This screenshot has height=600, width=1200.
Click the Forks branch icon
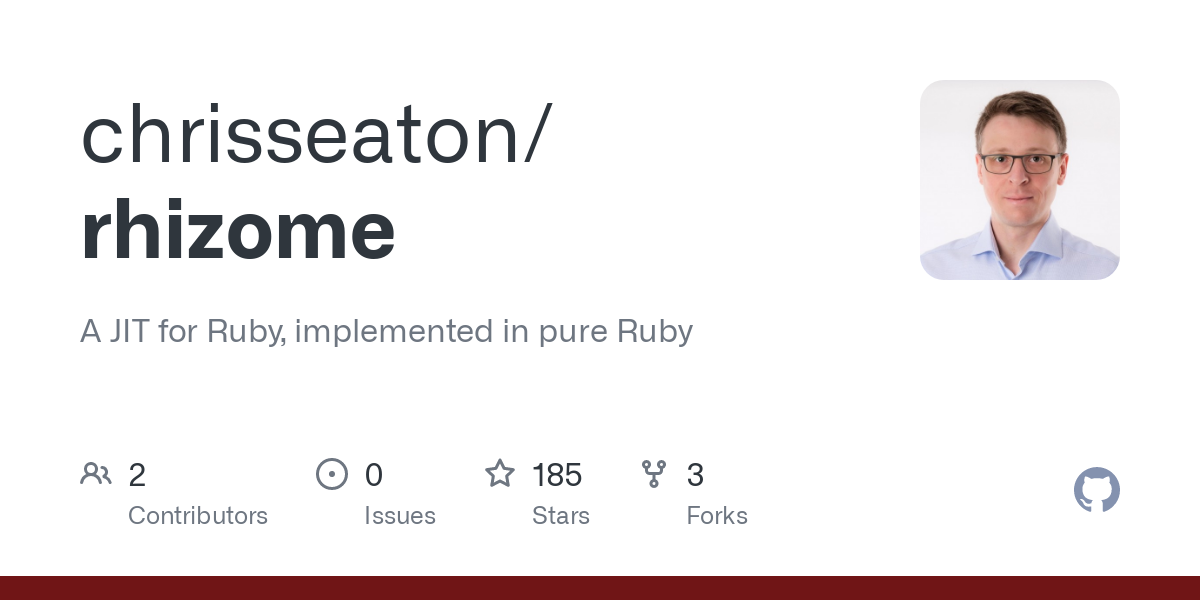(654, 474)
